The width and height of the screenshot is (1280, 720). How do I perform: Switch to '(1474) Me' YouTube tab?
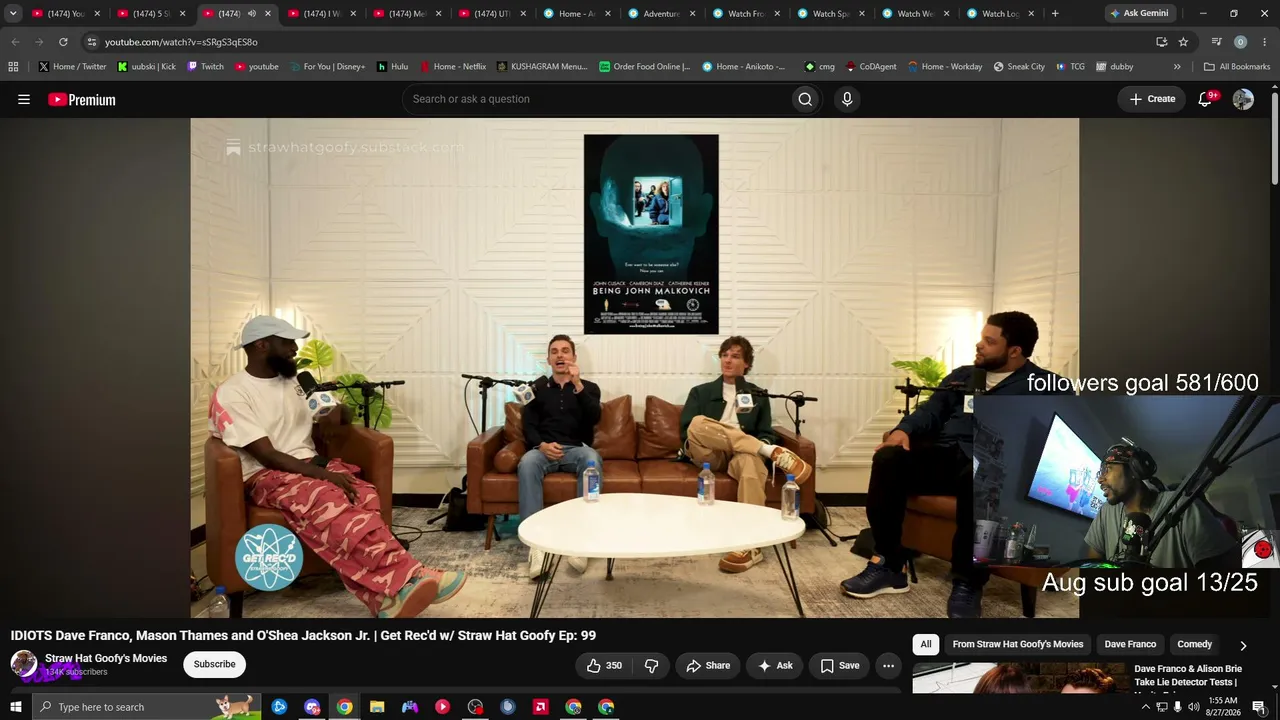click(x=407, y=14)
